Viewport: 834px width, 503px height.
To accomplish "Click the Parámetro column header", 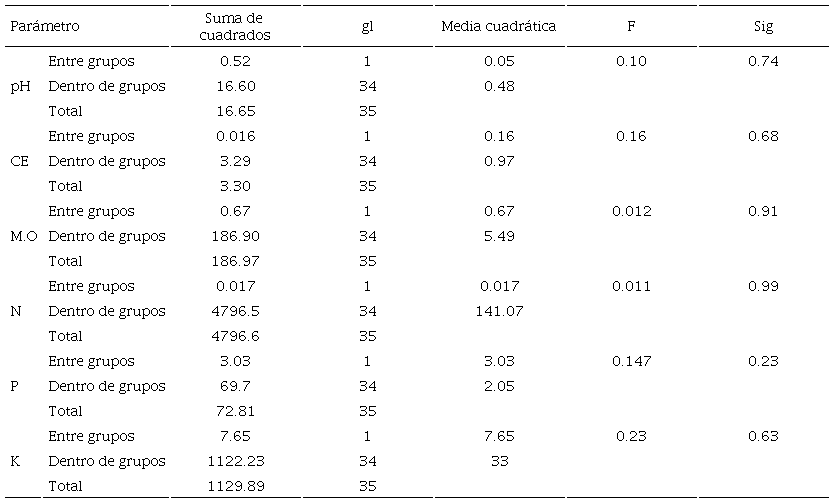I will (45, 26).
